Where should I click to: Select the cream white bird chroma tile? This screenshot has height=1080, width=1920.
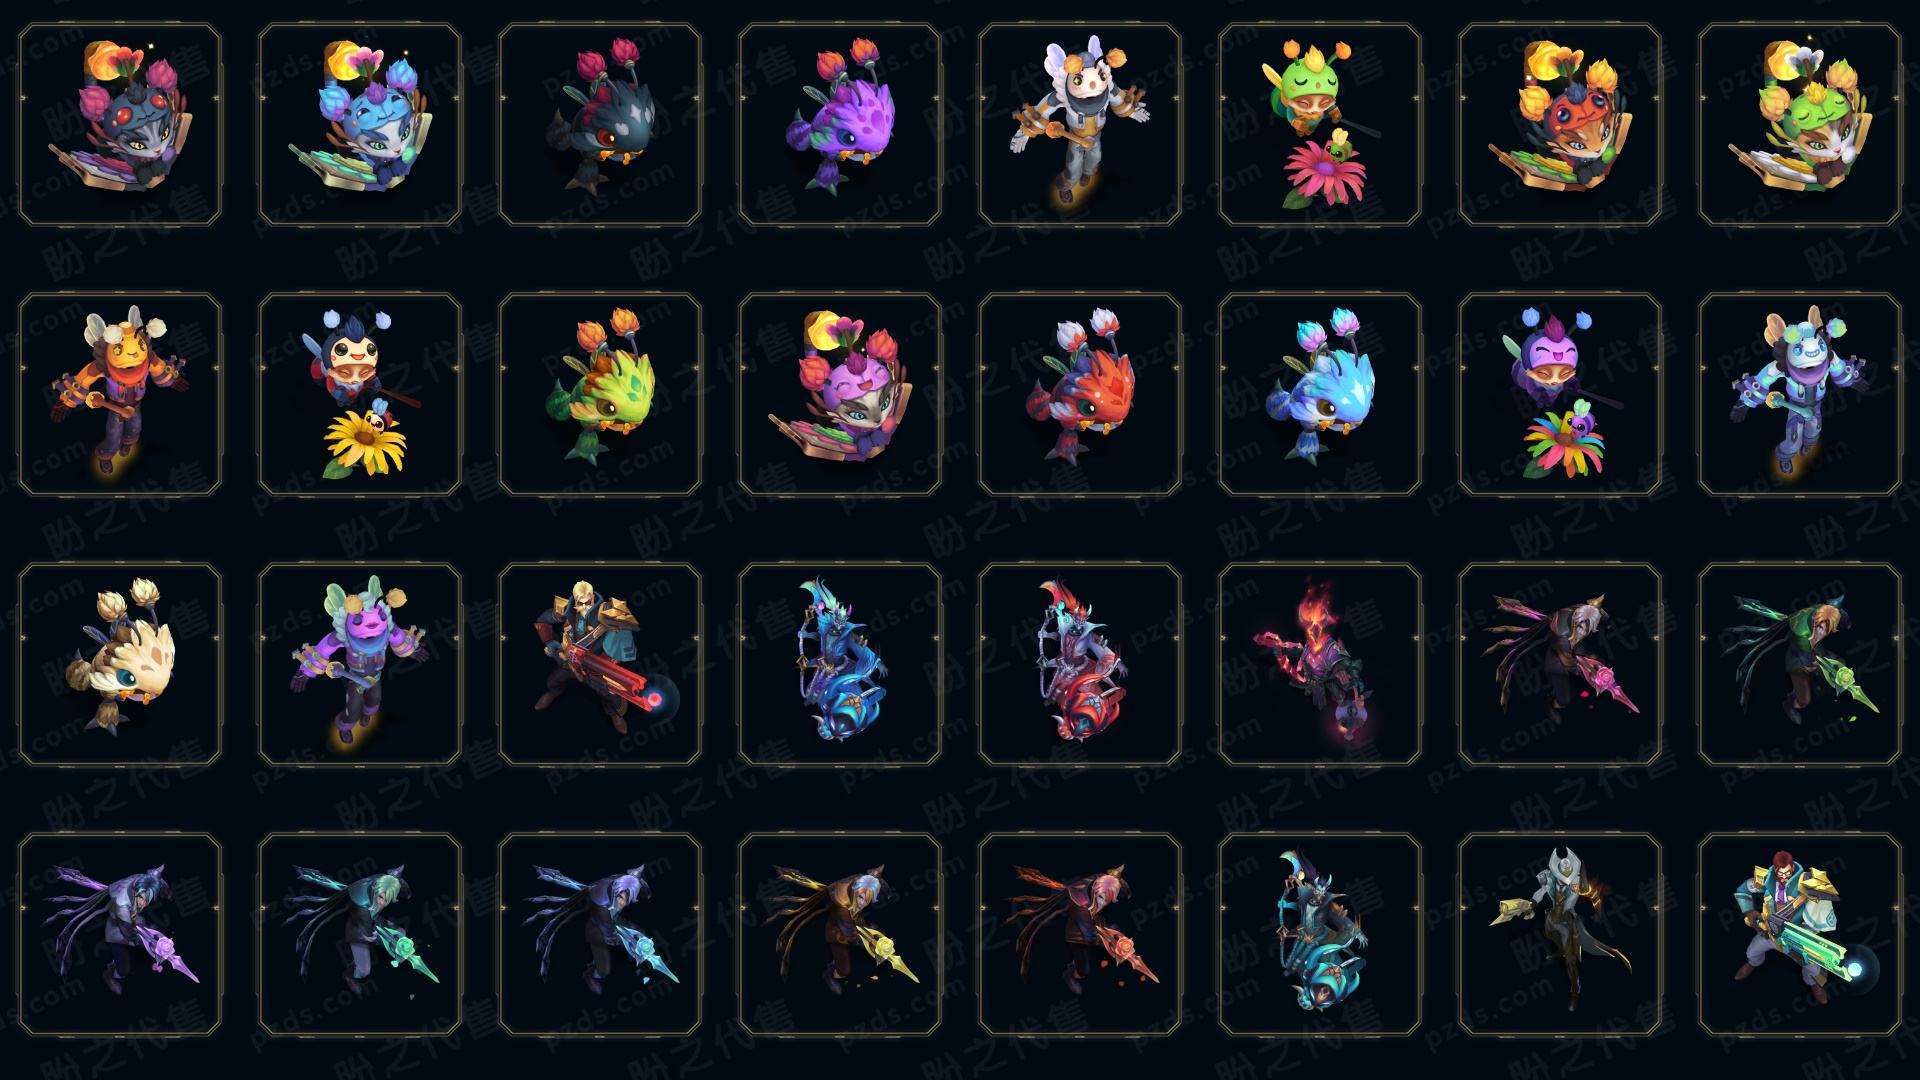120,664
